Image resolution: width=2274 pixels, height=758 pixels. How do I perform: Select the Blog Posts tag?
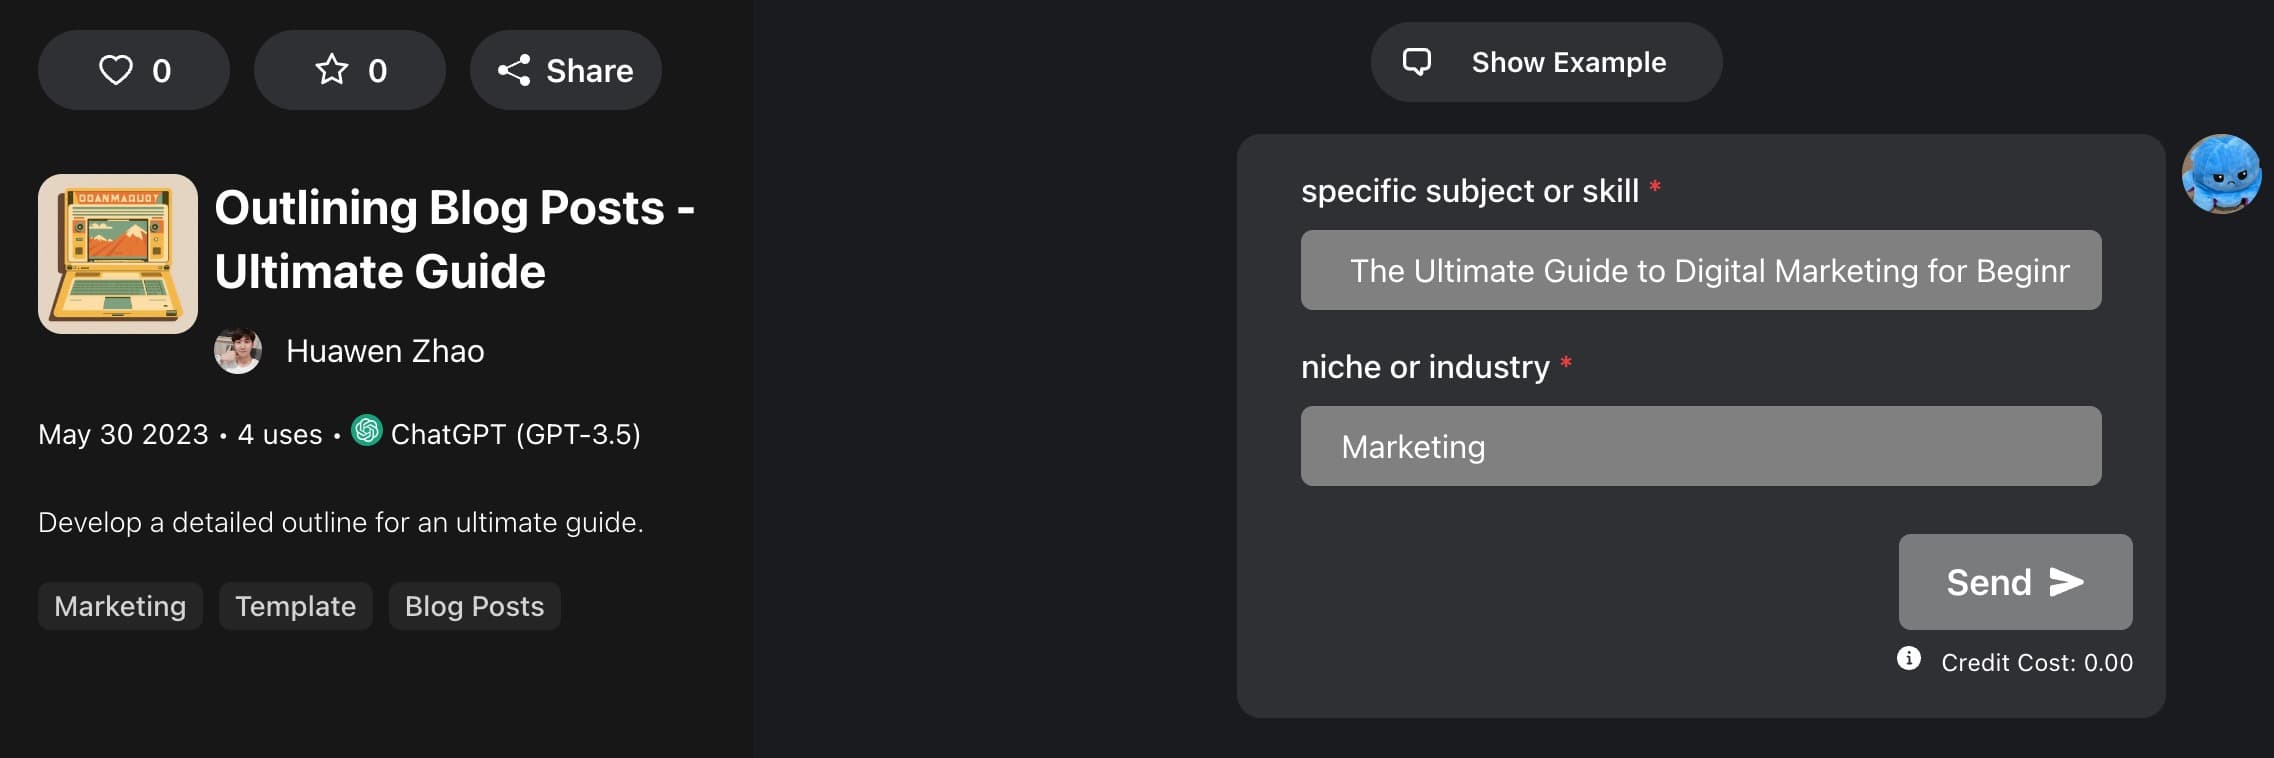[475, 606]
